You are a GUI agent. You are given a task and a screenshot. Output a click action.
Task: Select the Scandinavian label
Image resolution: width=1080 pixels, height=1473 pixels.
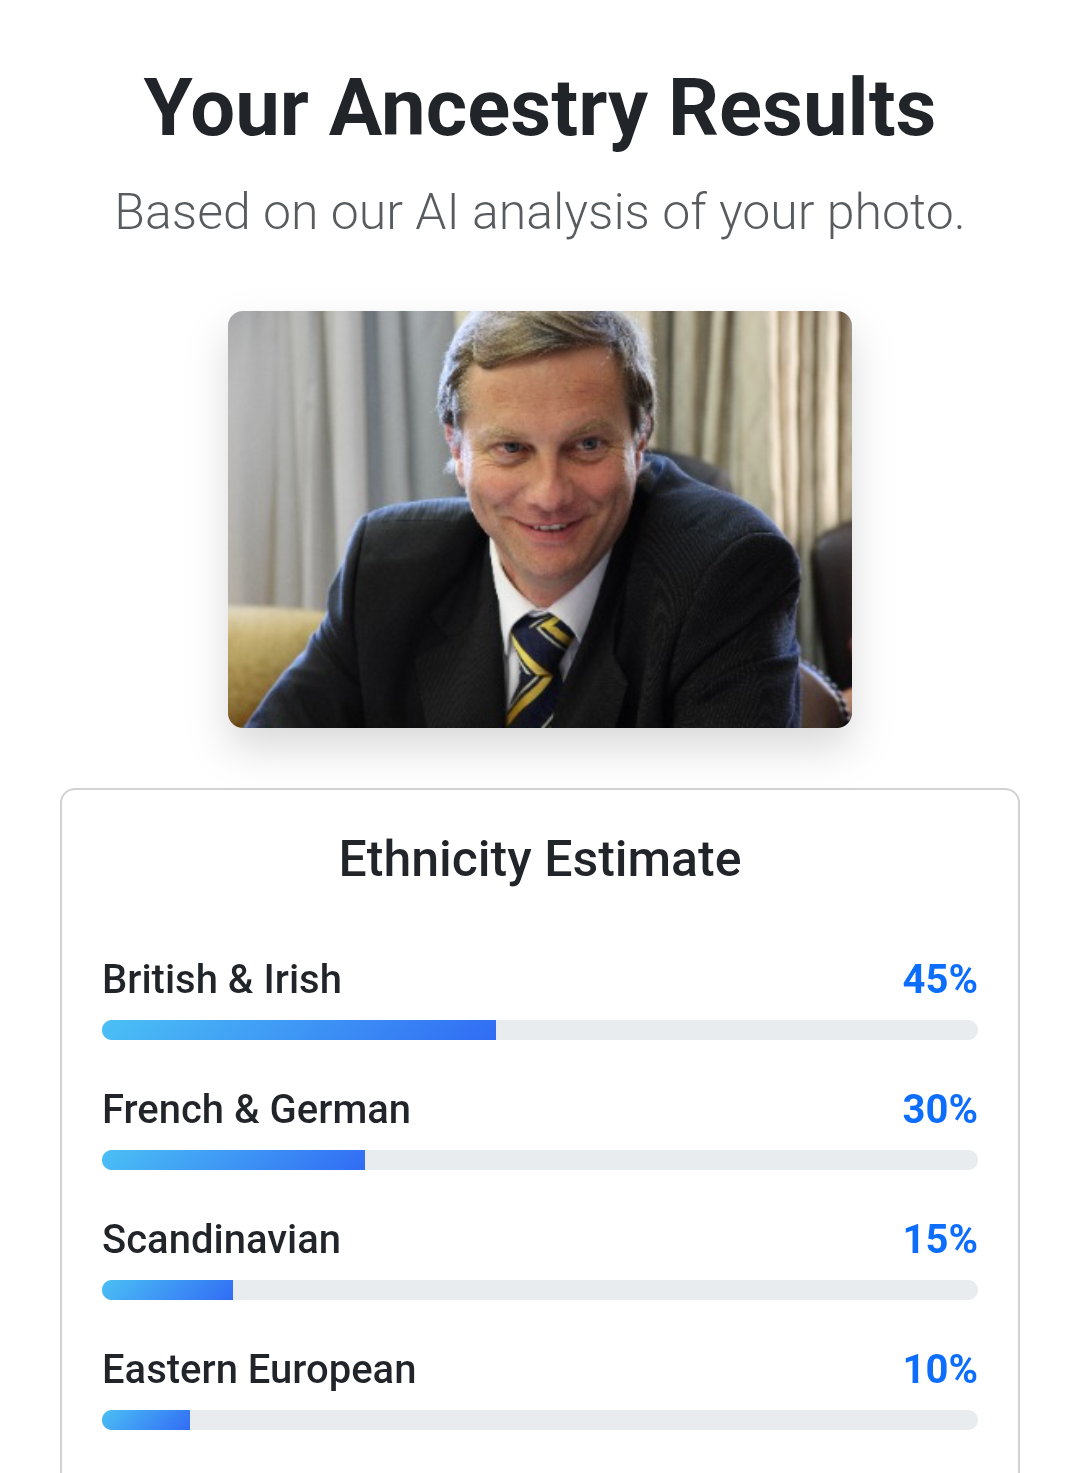coord(221,1239)
